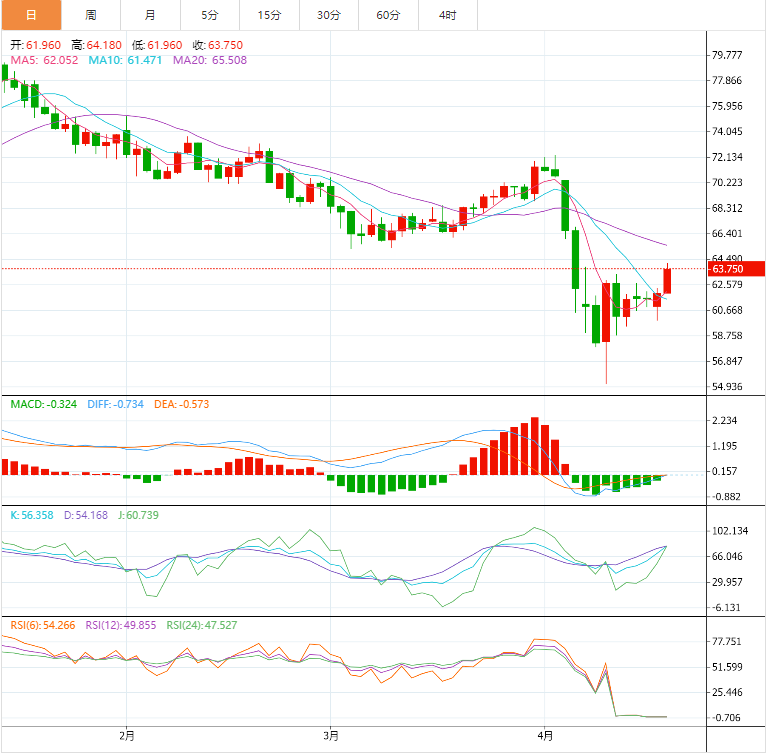
Task: Click the close price 63.750 in header
Action: pyautogui.click(x=226, y=45)
